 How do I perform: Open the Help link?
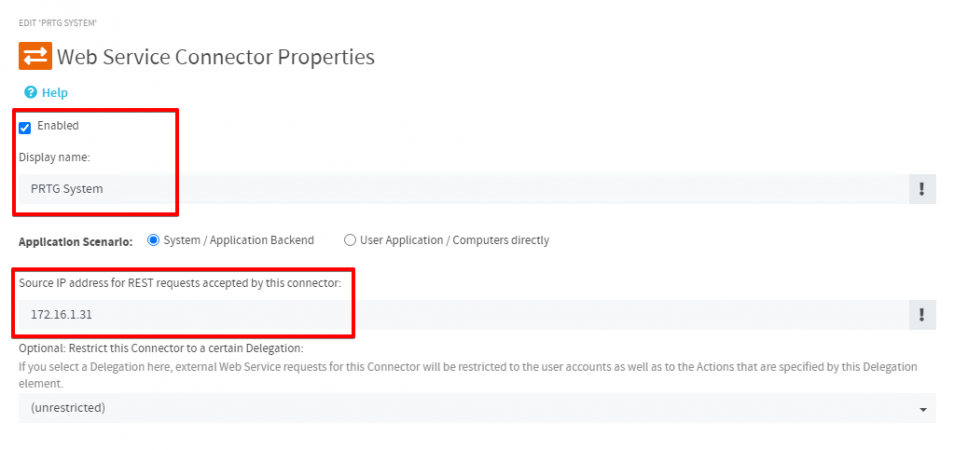pos(54,92)
